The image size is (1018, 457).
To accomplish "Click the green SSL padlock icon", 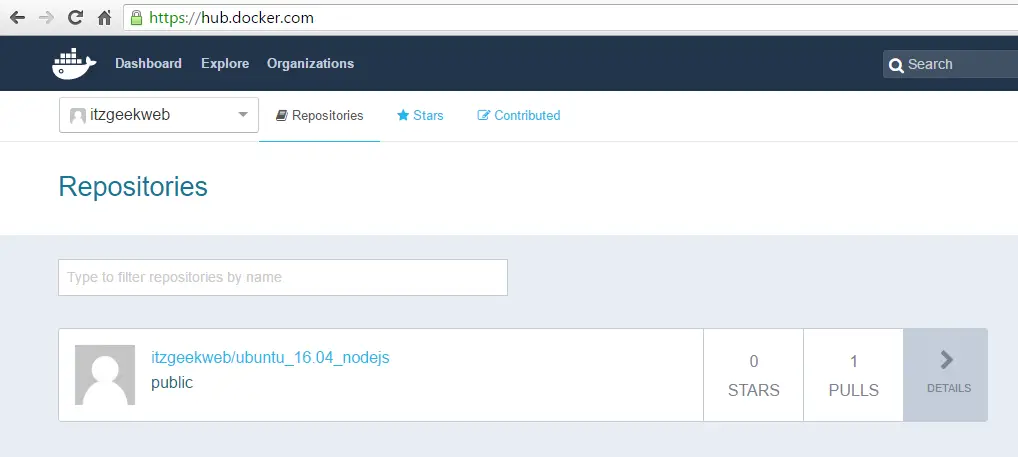I will pyautogui.click(x=136, y=18).
